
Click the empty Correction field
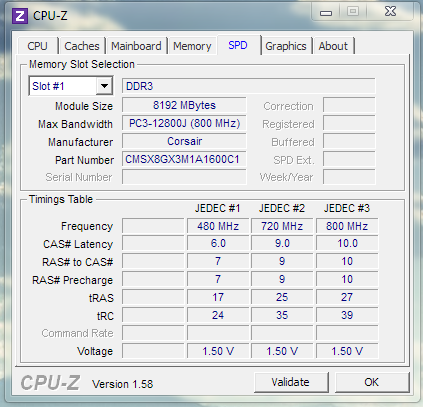tap(349, 105)
